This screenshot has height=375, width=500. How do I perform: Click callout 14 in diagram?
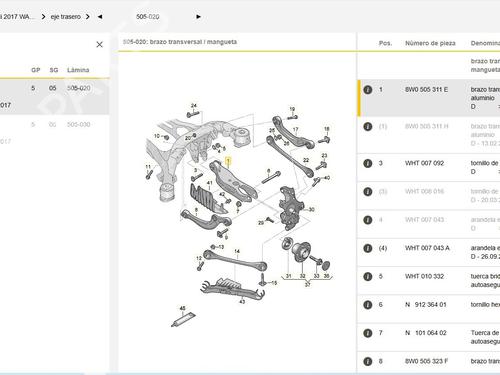click(x=237, y=251)
